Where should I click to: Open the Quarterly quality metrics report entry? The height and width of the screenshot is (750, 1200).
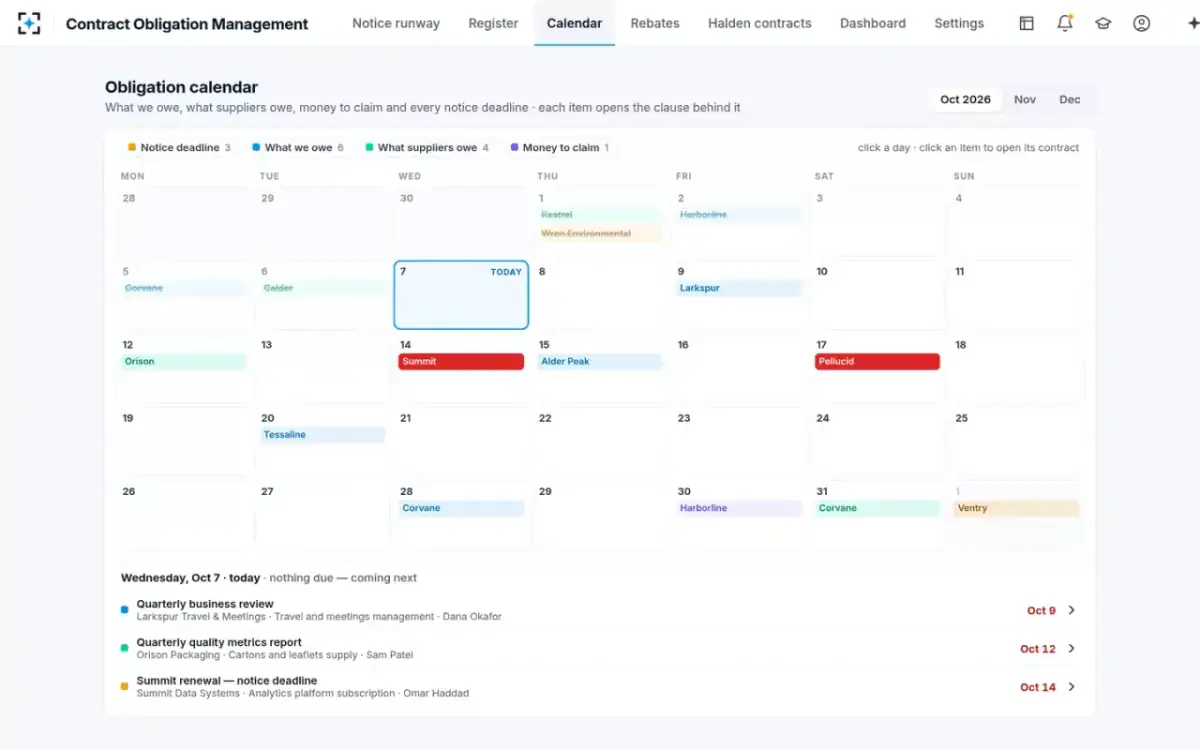click(600, 648)
